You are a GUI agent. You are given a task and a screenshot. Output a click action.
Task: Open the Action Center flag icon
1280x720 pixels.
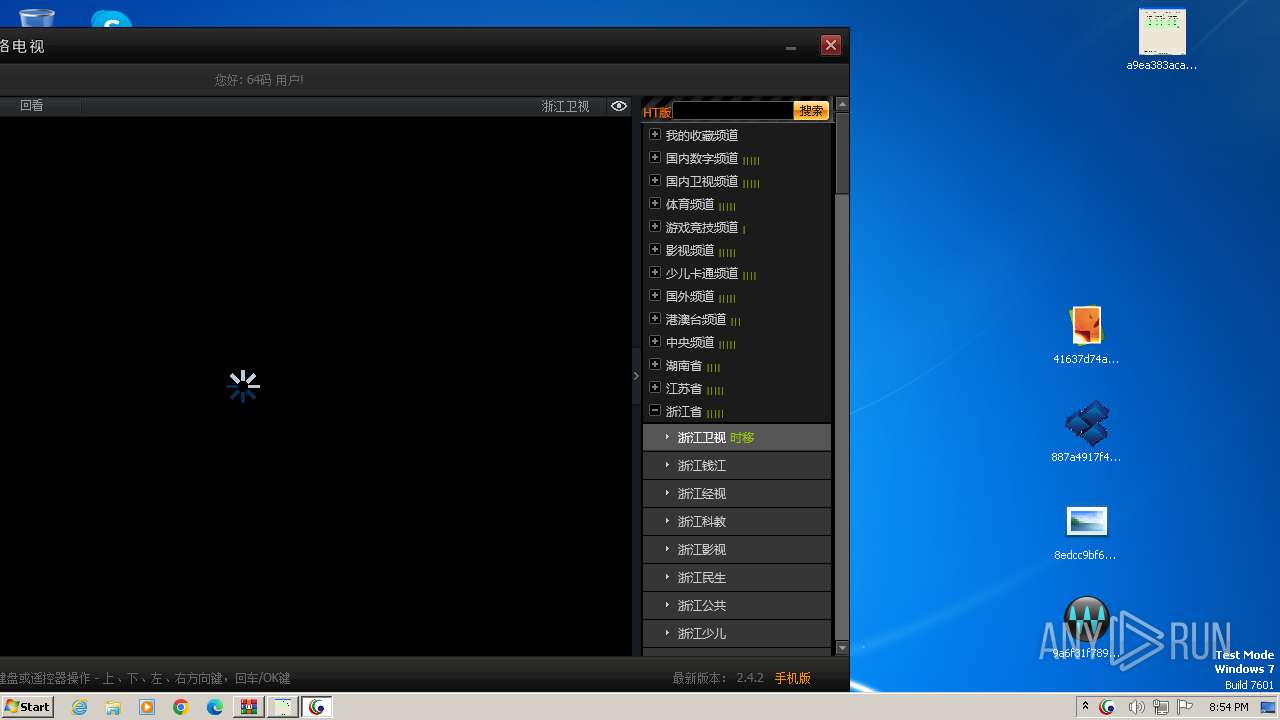(1185, 707)
